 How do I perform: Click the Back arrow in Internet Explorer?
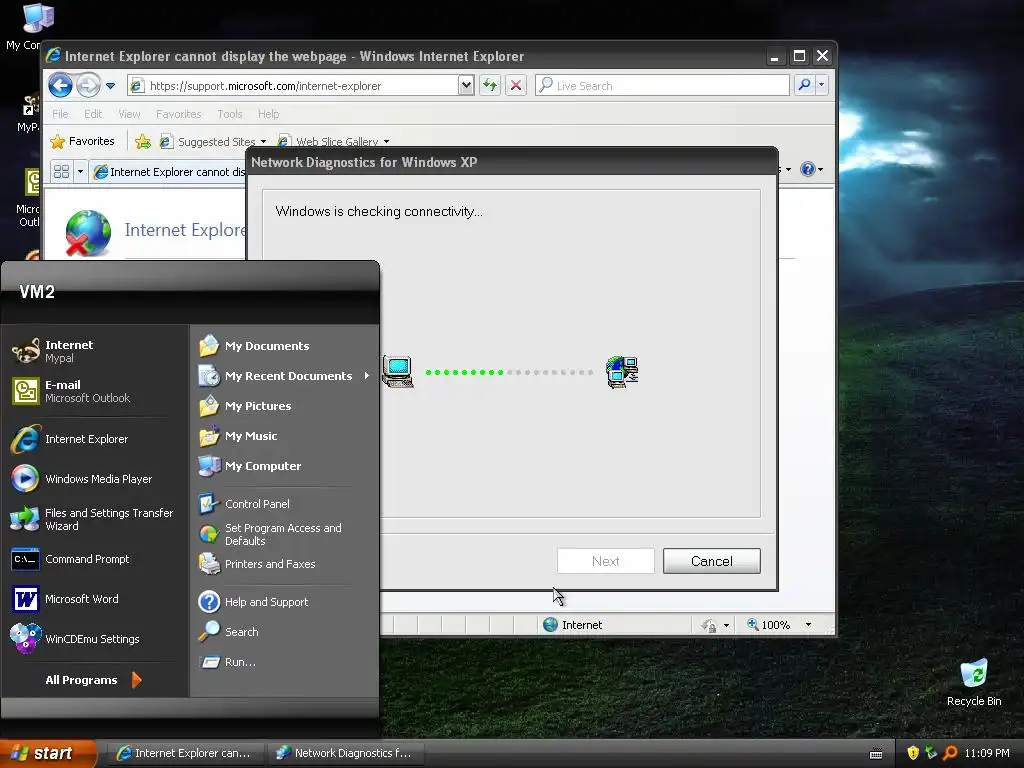(x=60, y=85)
